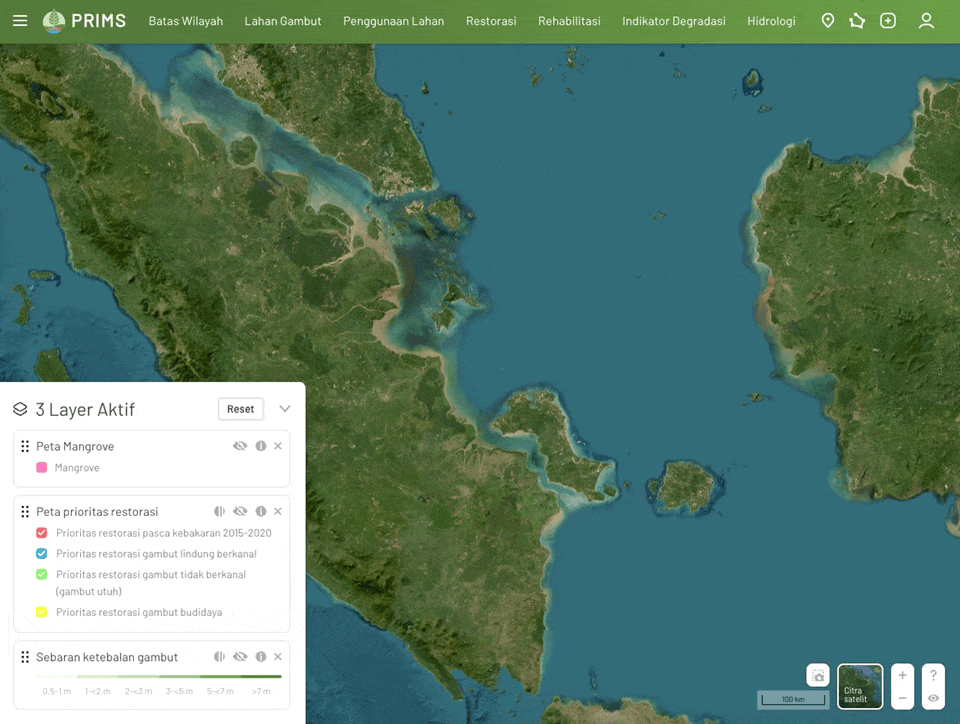Select the polygon draw tool icon

click(857, 21)
